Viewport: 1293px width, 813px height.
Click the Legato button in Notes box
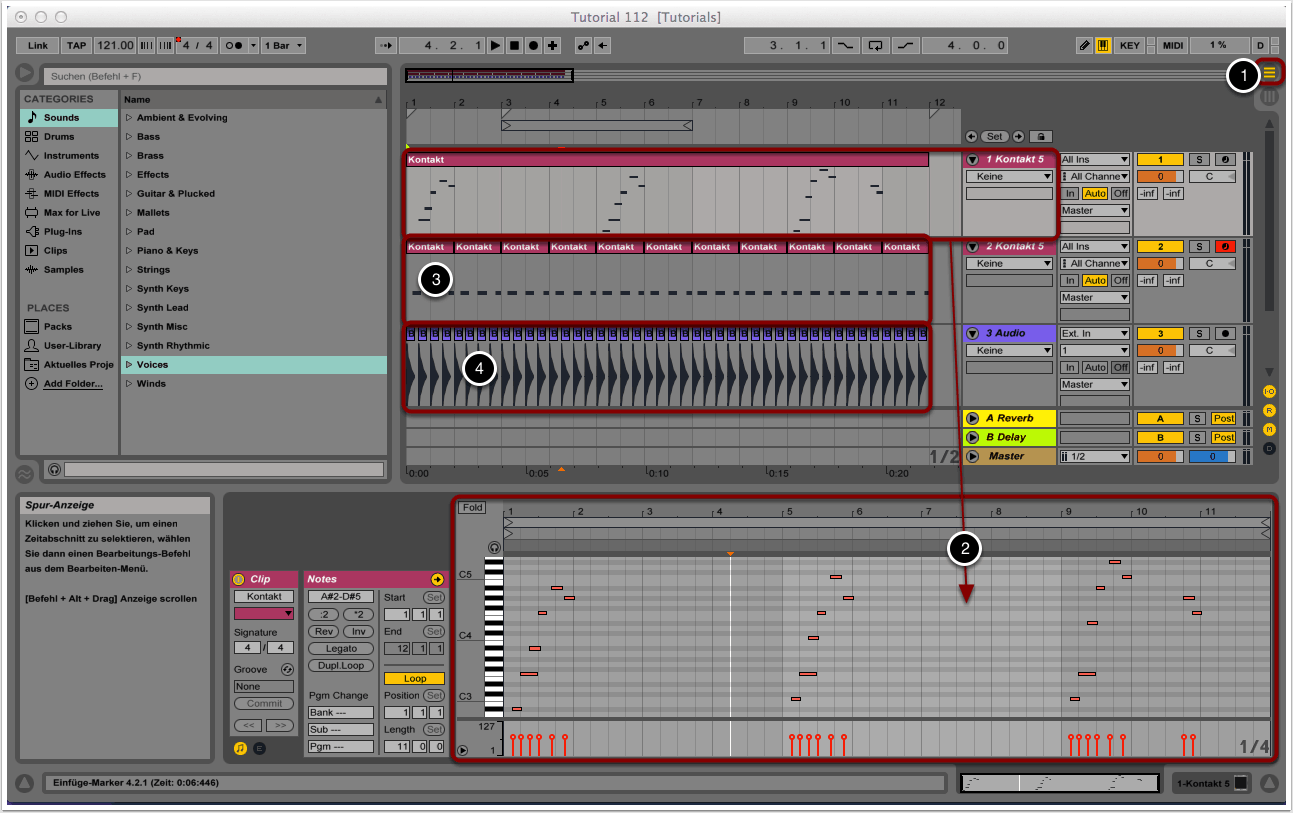341,649
